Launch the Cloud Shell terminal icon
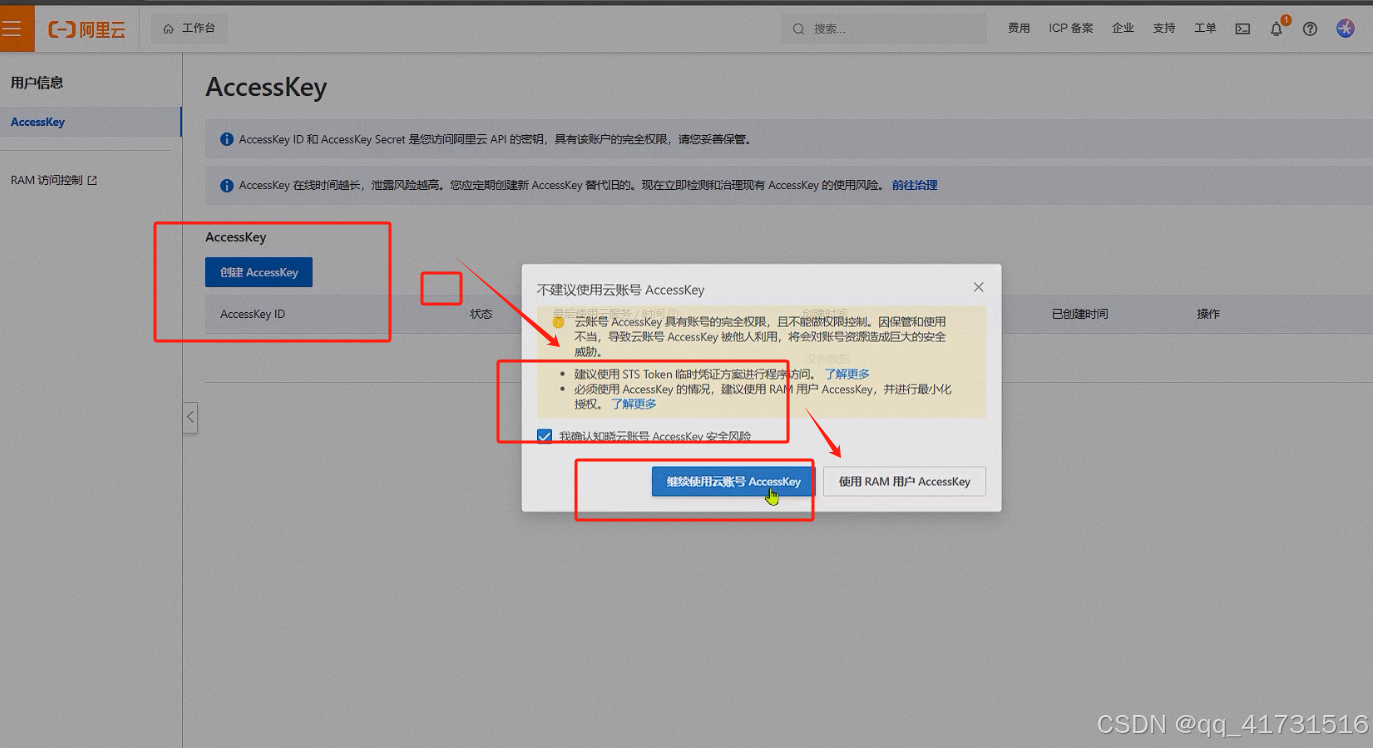Image resolution: width=1373 pixels, height=748 pixels. (x=1242, y=29)
